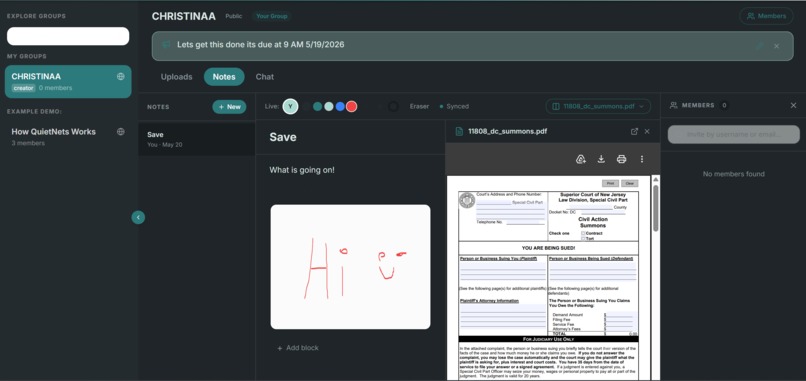
Task: Click the PDF vertical scrollbar thumb
Action: [655, 208]
